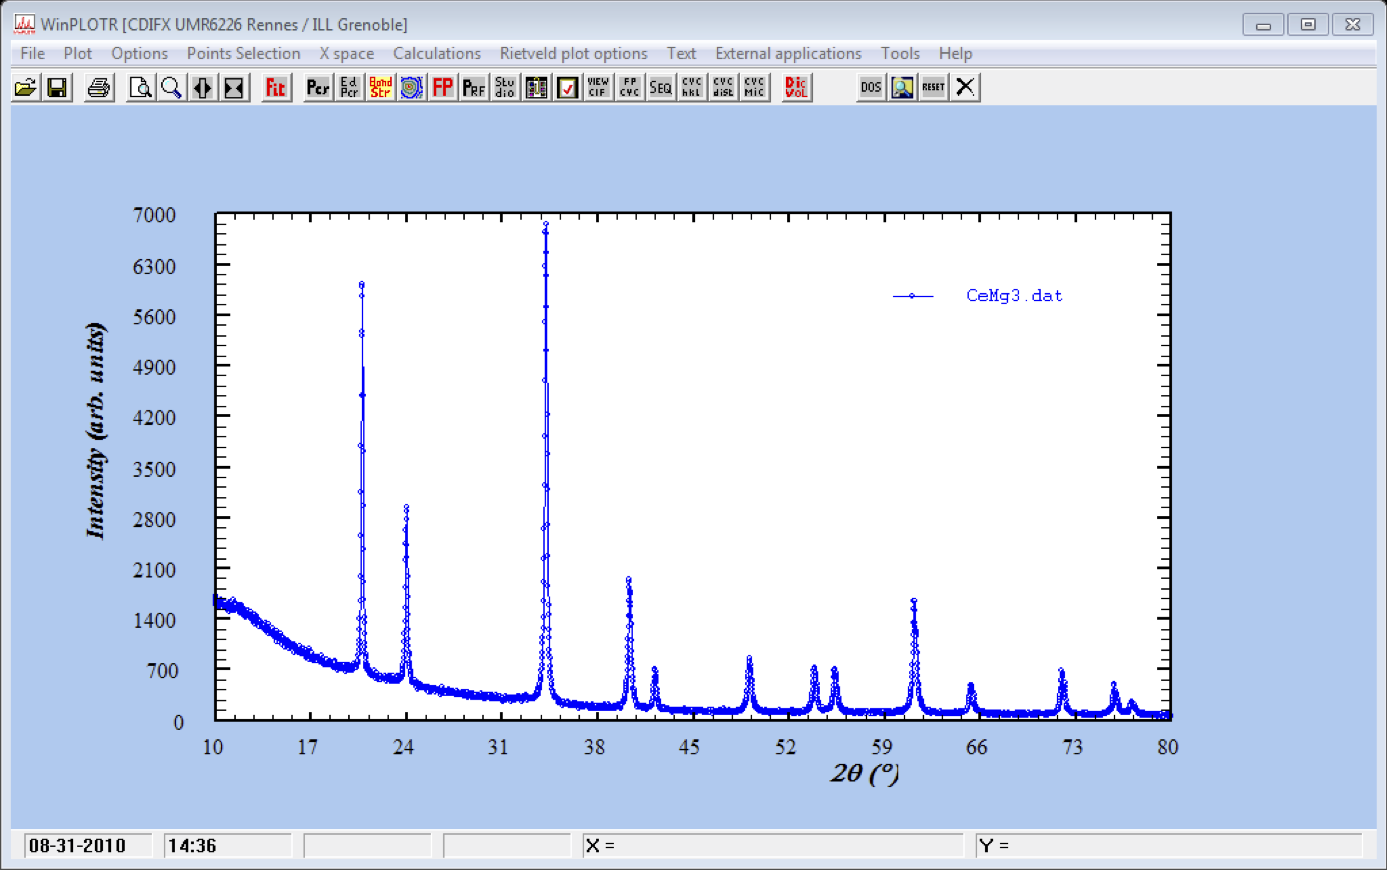The image size is (1387, 870).
Task: Click the CVC hkl icon
Action: pos(692,88)
